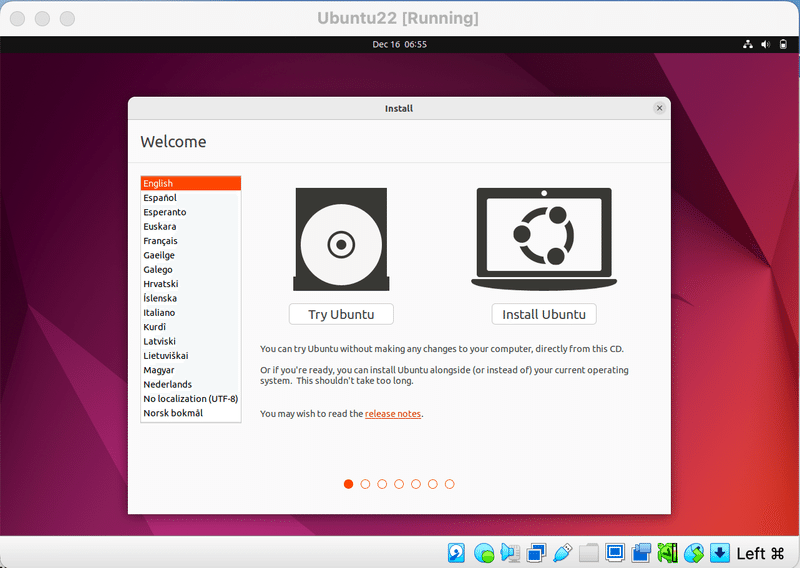Close the Install dialog
This screenshot has height=568, width=800.
click(x=659, y=108)
